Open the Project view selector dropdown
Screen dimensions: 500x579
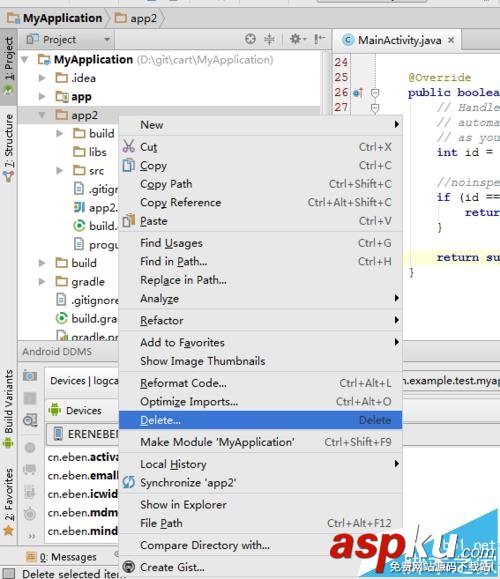click(x=68, y=39)
